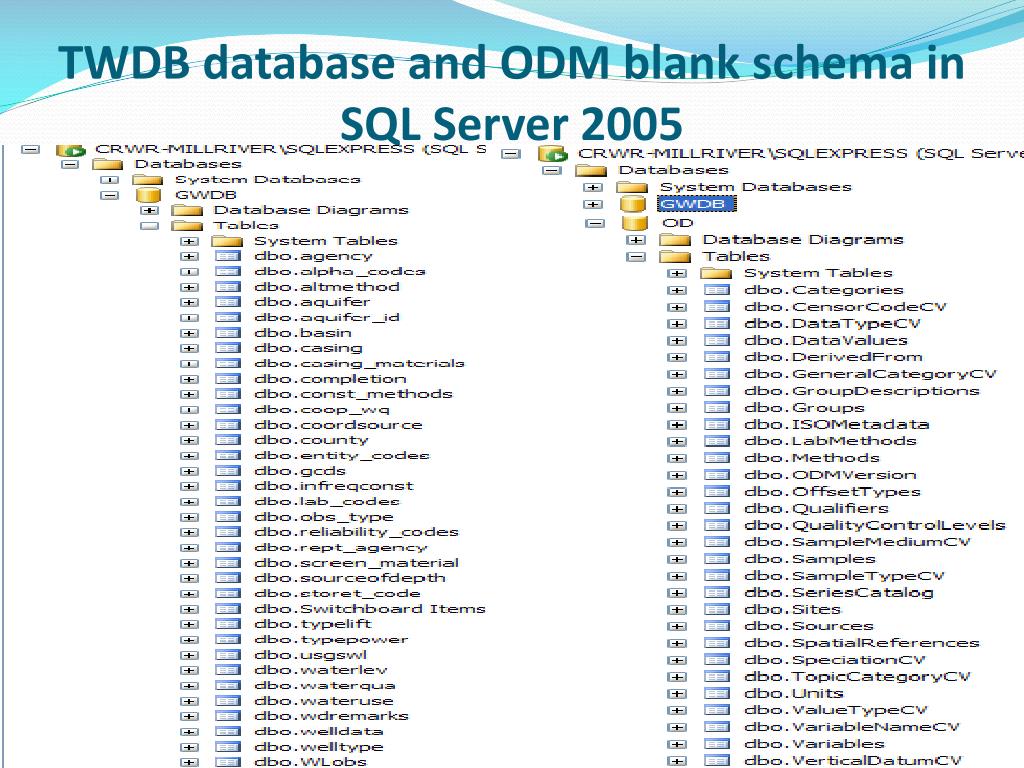Select the dbo.infreqconst table
Viewport: 1024px width, 768px height.
point(334,486)
